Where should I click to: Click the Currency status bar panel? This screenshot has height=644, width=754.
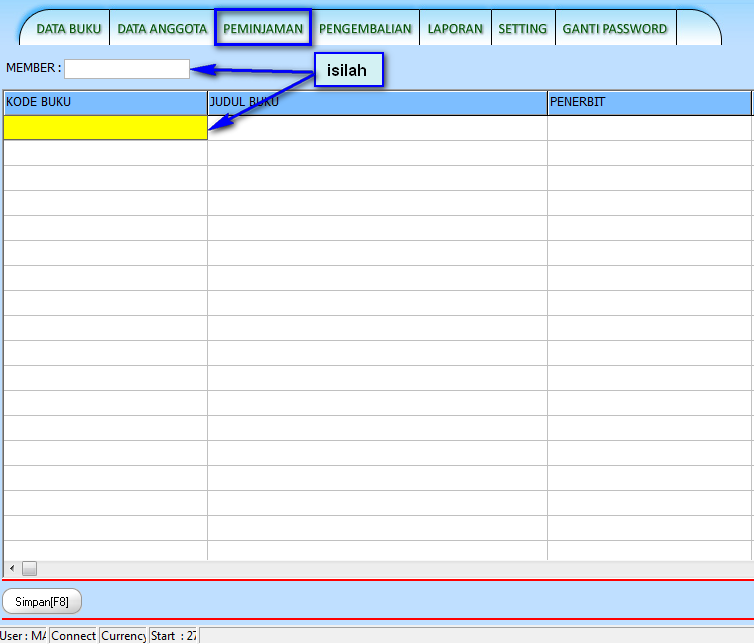click(124, 635)
